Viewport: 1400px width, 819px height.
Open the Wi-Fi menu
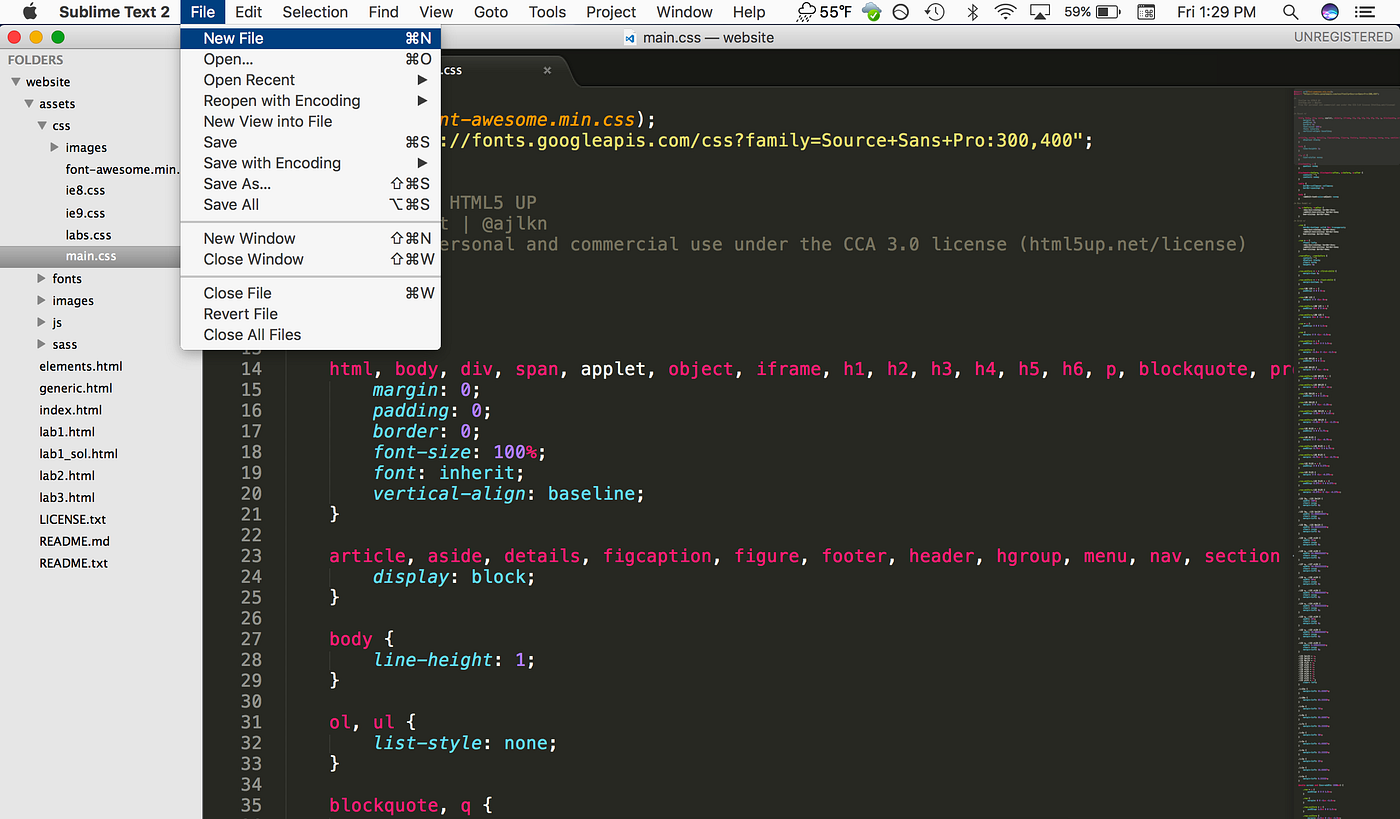pos(1007,12)
